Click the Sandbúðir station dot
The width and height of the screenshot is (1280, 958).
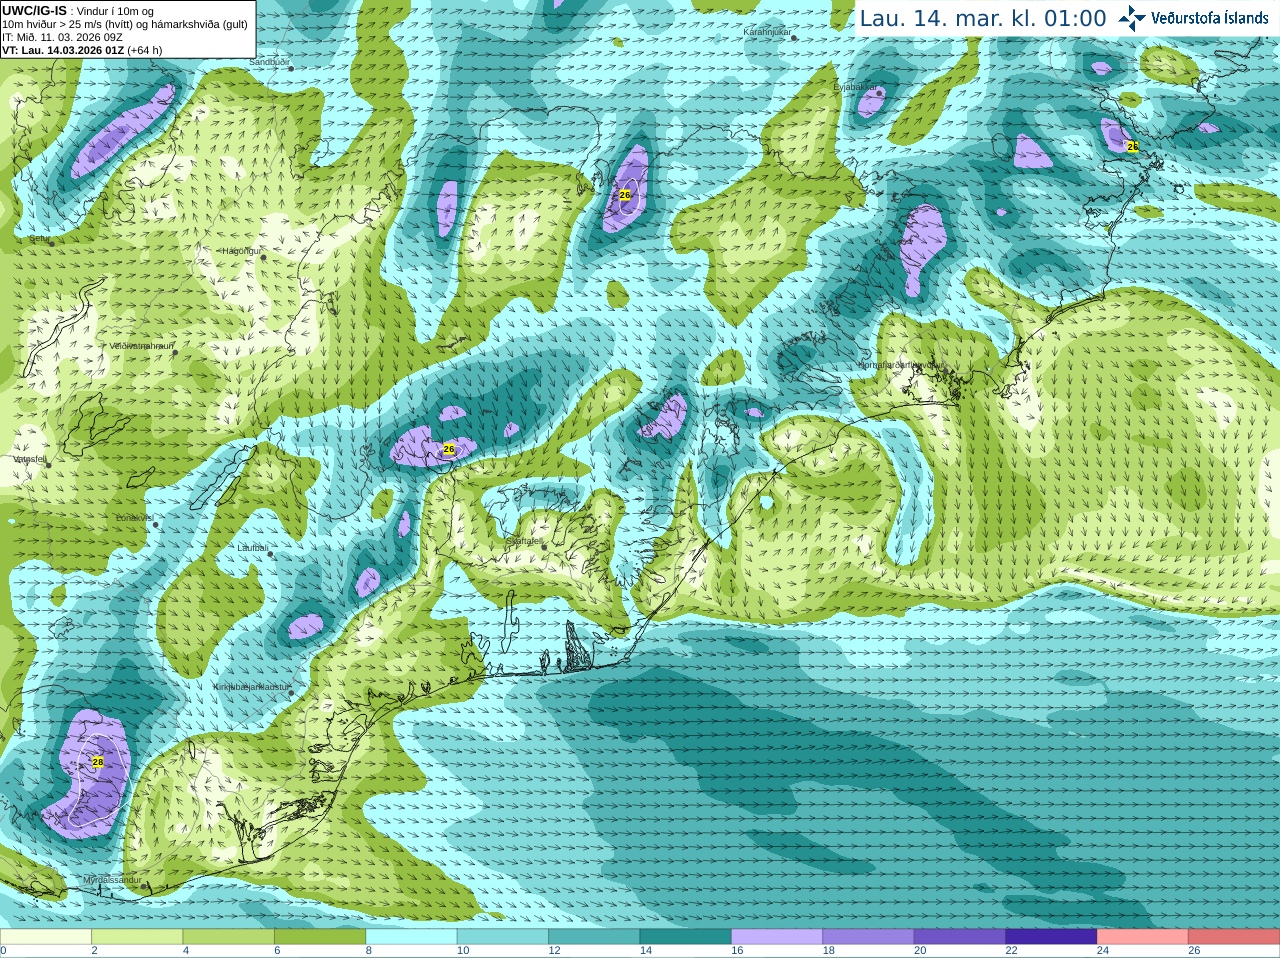pos(291,68)
